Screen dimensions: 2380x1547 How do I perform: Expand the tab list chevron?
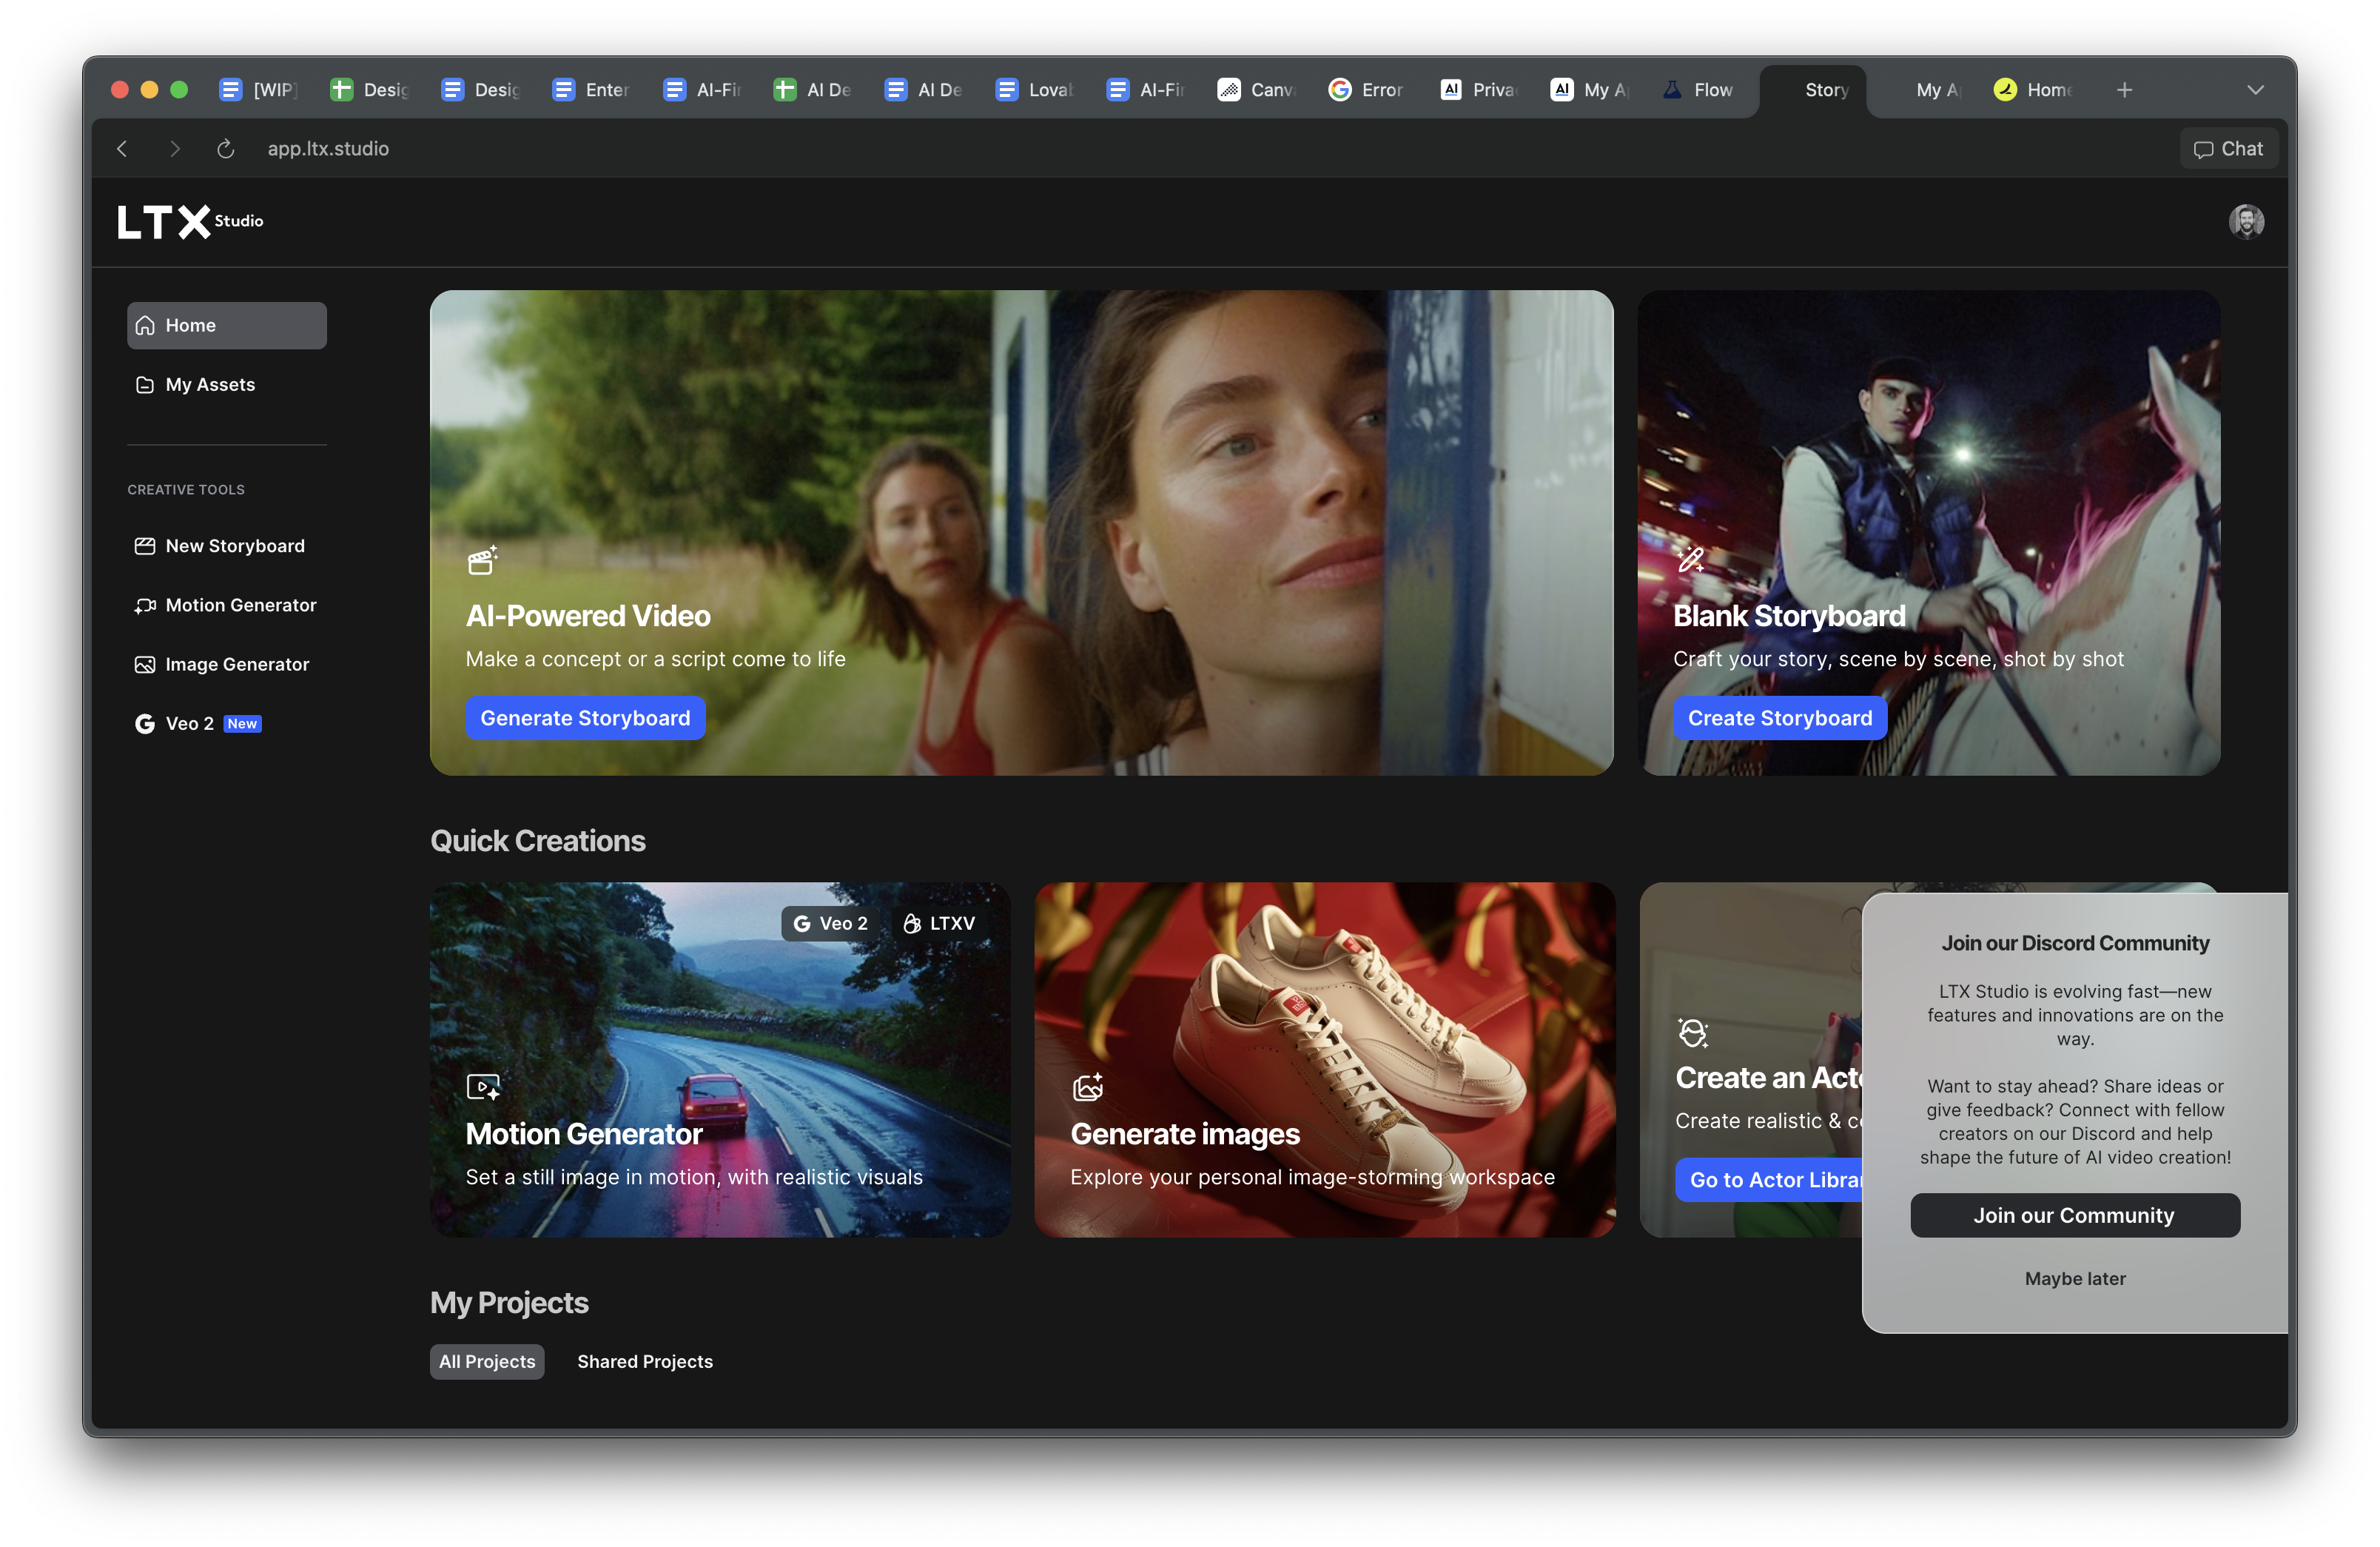2255,90
